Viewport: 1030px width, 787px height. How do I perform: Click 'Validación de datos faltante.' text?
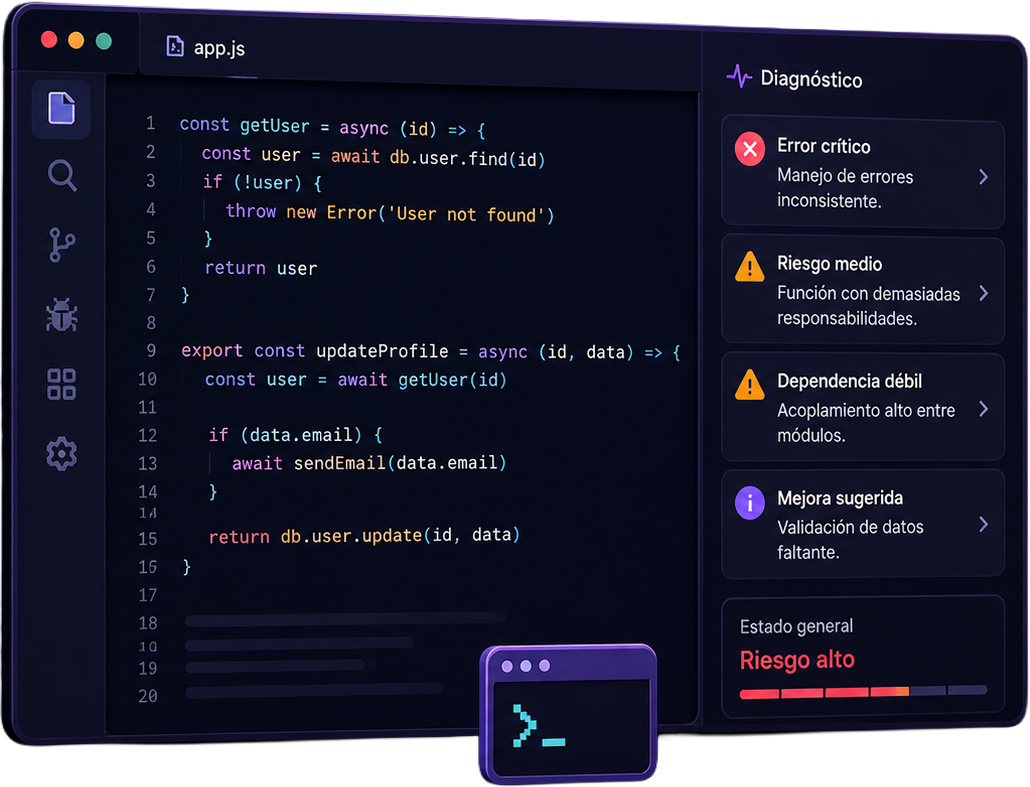coord(850,539)
